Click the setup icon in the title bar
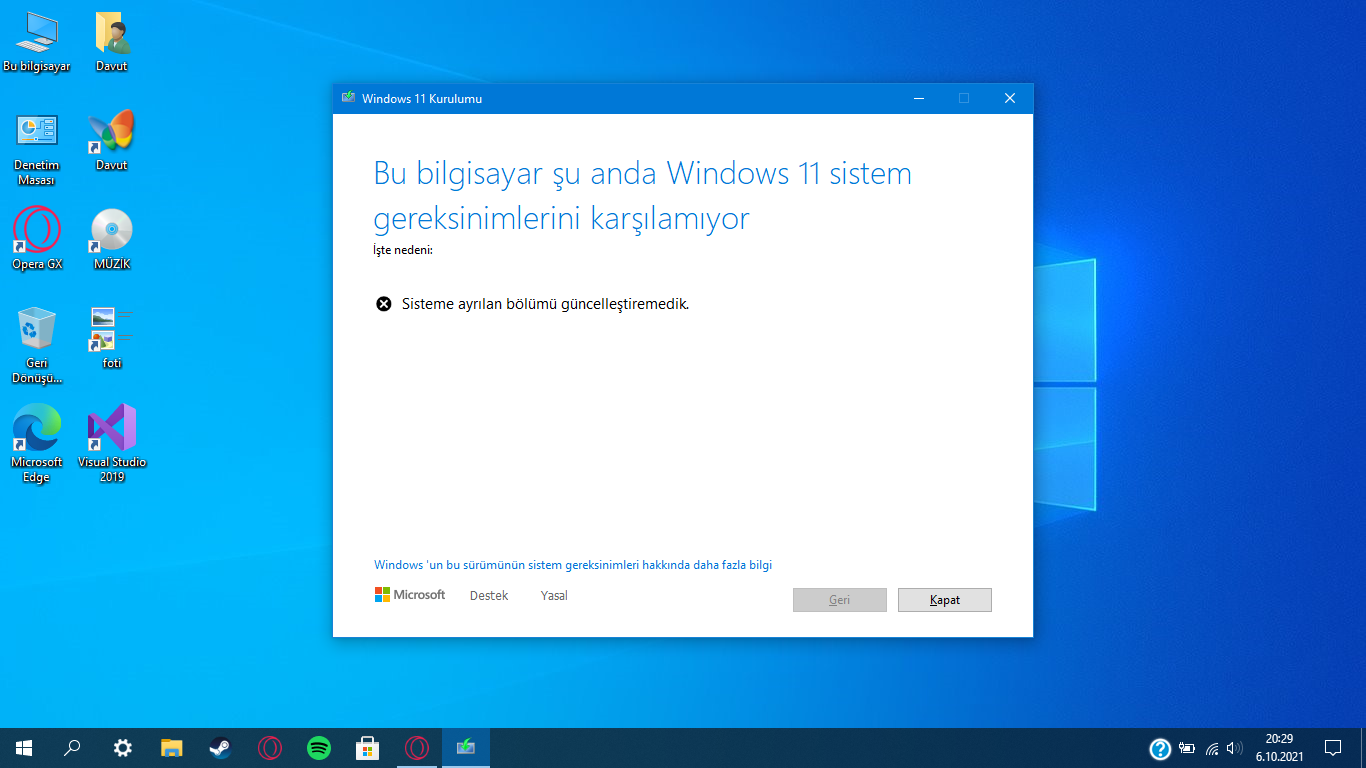 pyautogui.click(x=348, y=98)
